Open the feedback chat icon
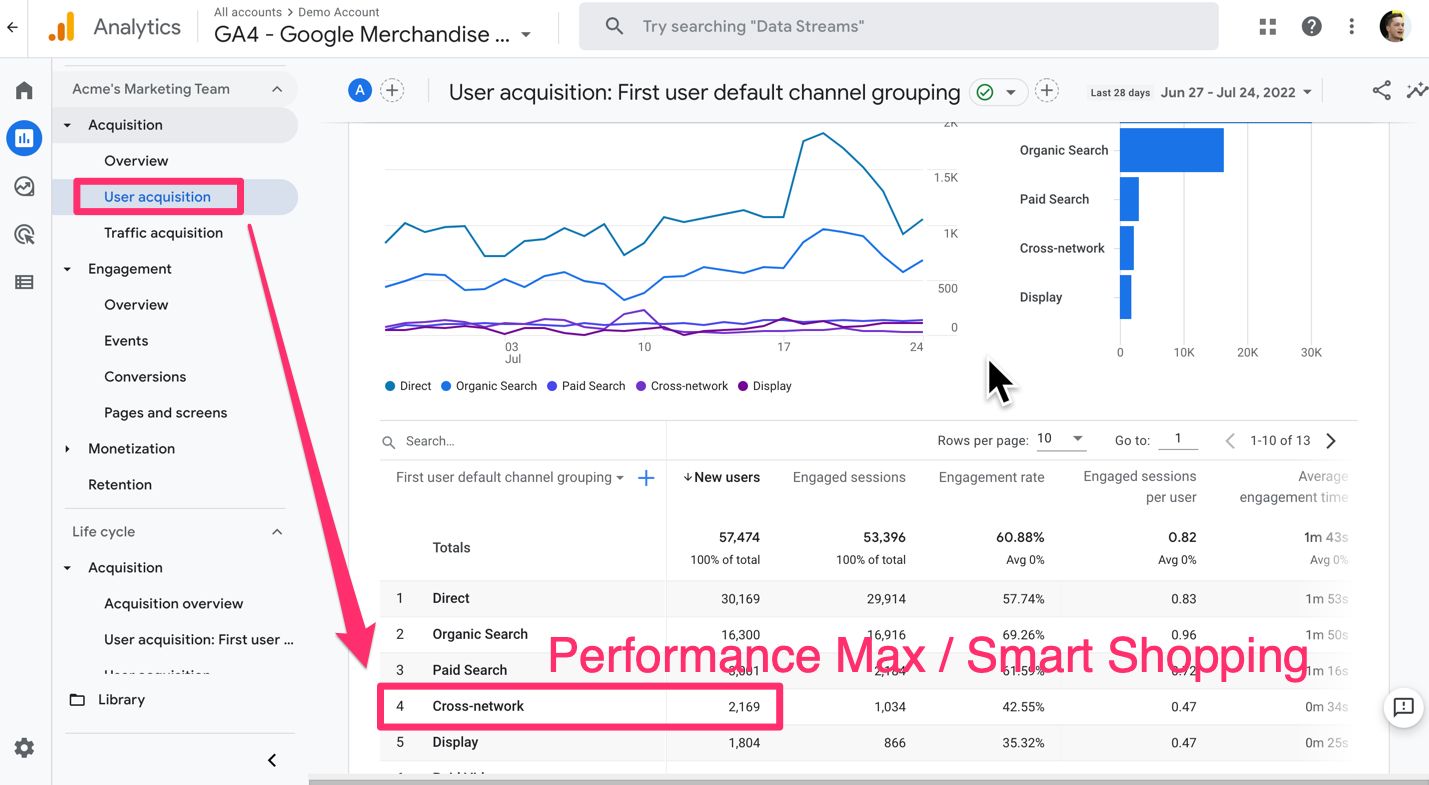The height and width of the screenshot is (785, 1429). [1404, 707]
